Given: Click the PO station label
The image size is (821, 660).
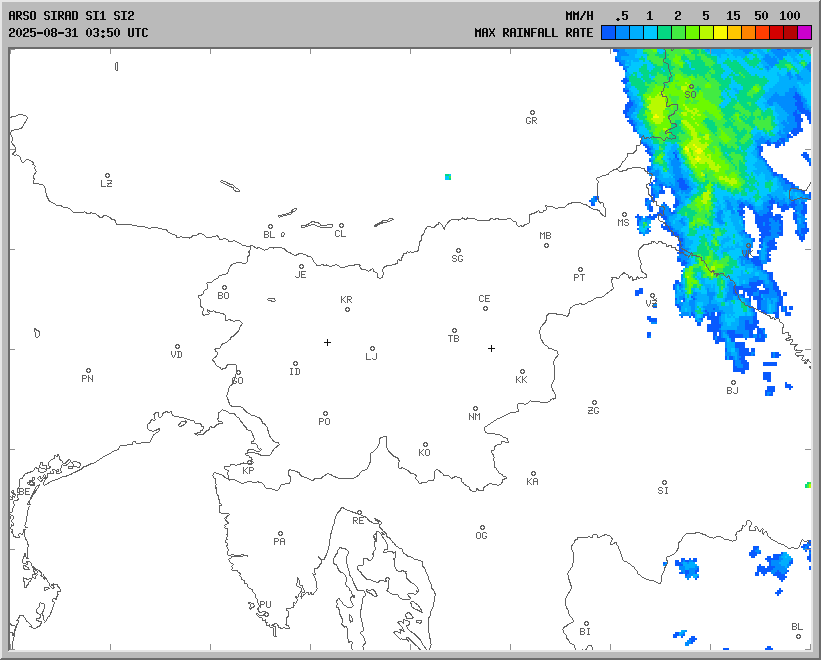Looking at the screenshot, I should click(324, 421).
